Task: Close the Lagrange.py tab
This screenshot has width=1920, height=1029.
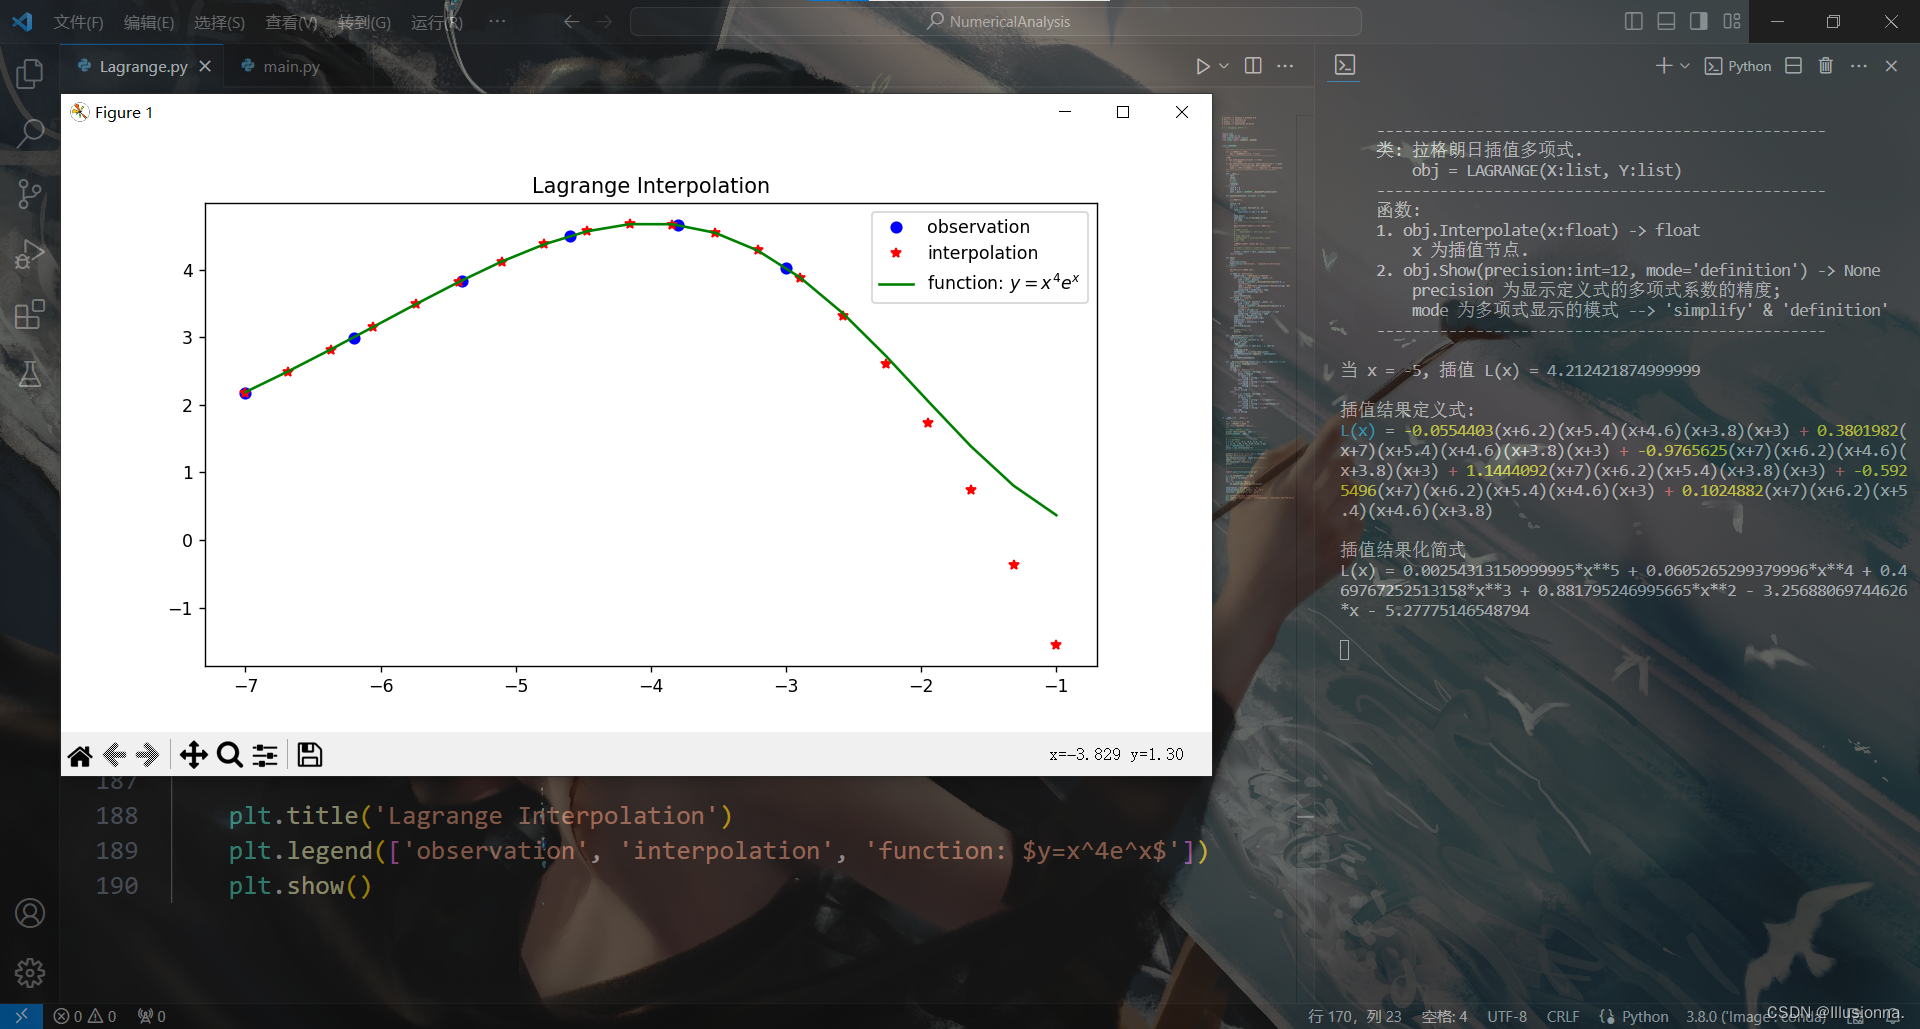Action: tap(205, 66)
